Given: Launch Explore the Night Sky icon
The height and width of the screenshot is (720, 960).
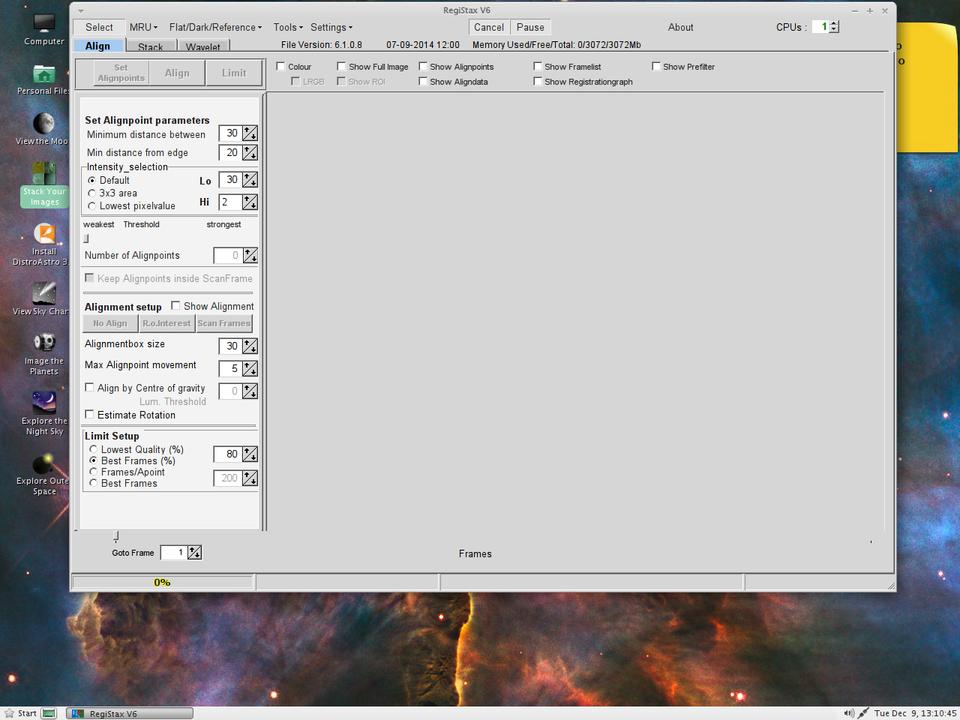Looking at the screenshot, I should [x=44, y=403].
